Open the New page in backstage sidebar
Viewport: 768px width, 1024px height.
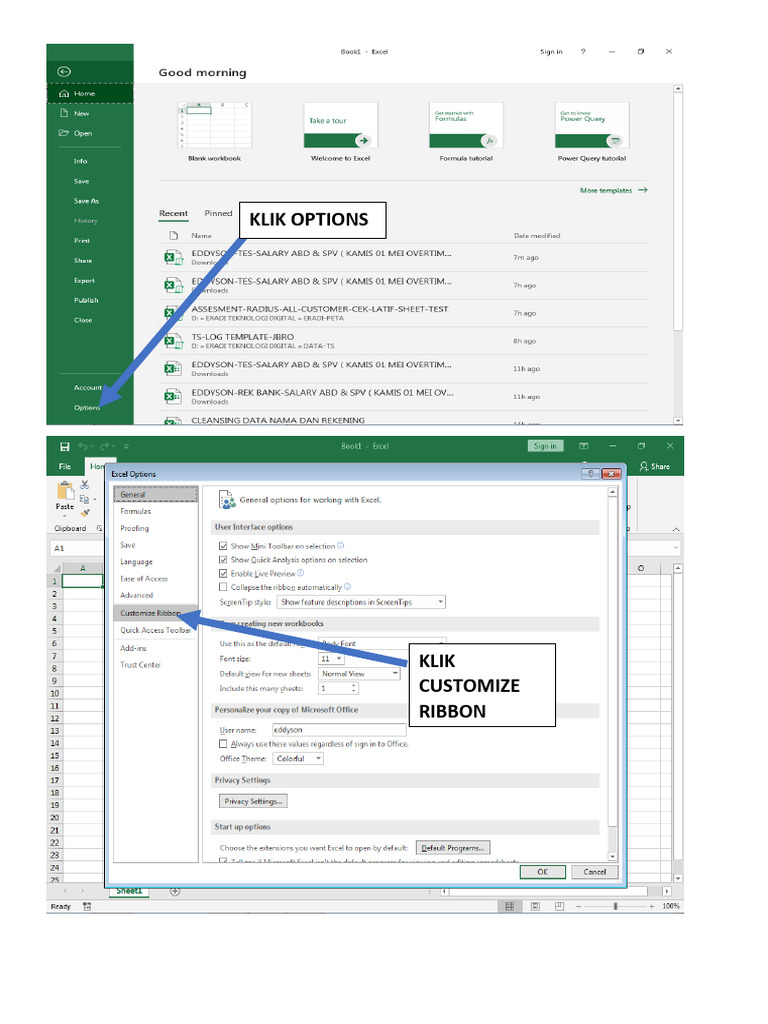[x=81, y=114]
